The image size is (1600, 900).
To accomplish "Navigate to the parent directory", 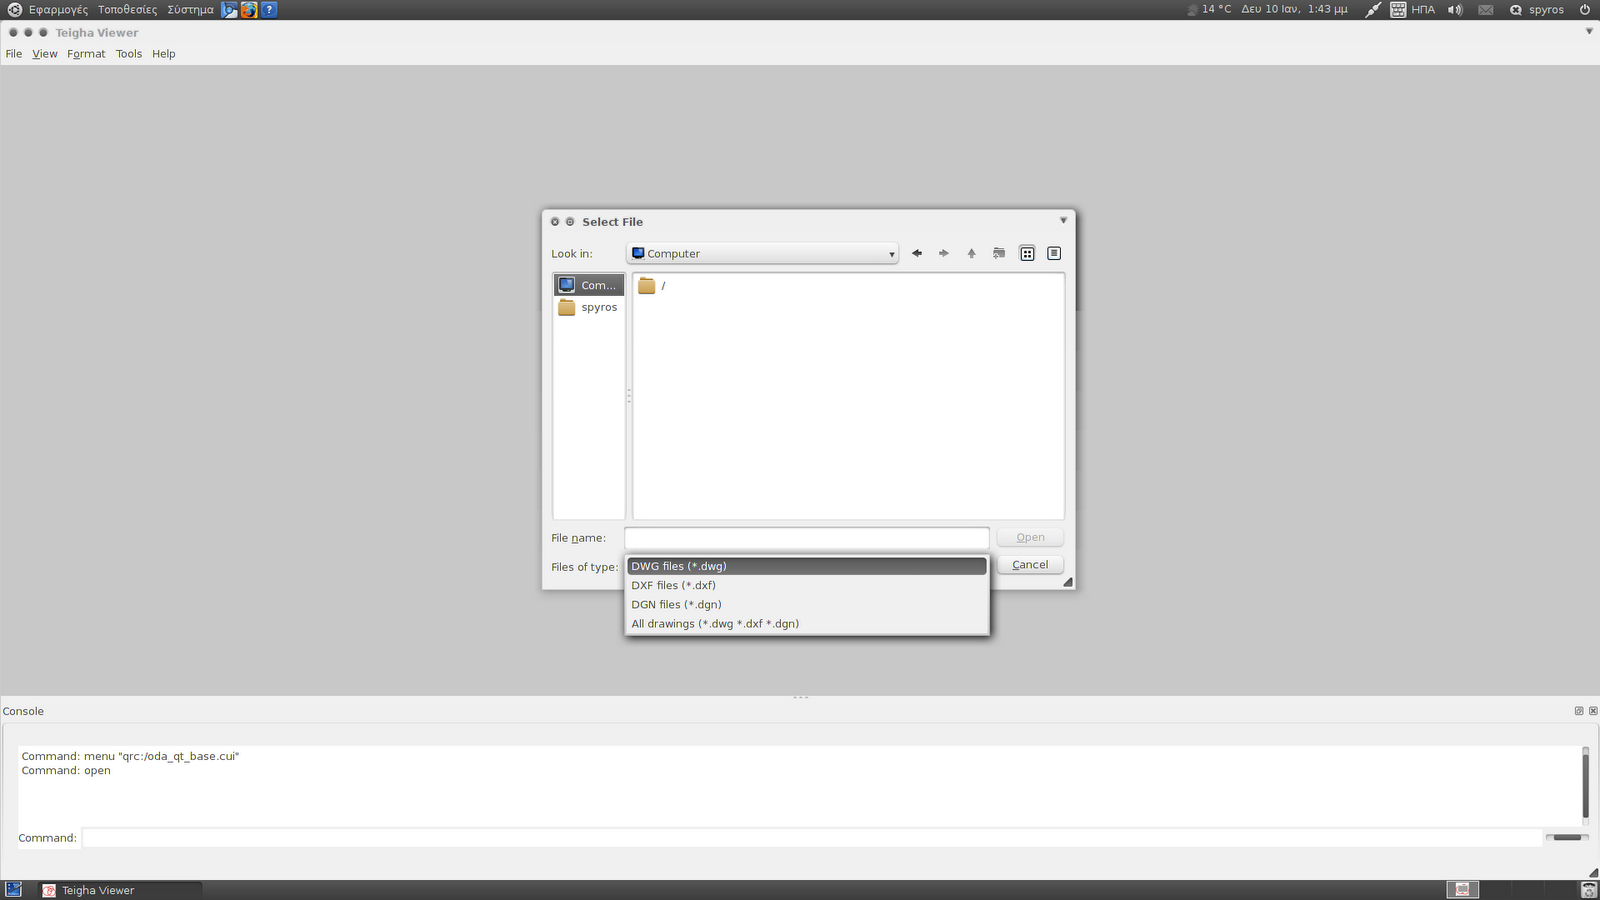I will pyautogui.click(x=970, y=253).
